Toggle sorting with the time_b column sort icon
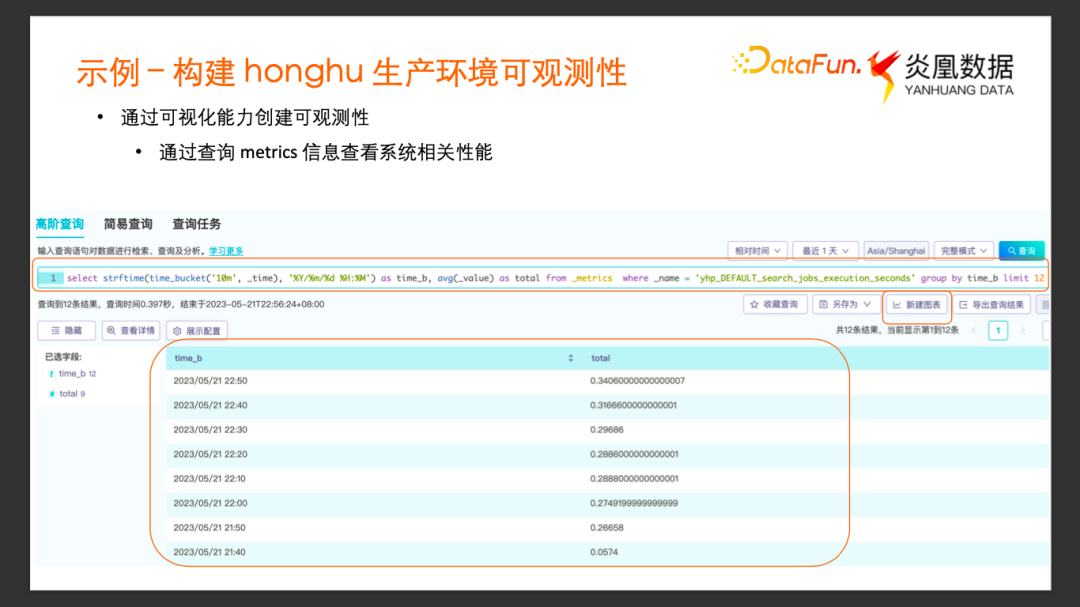Image resolution: width=1080 pixels, height=607 pixels. [x=570, y=358]
